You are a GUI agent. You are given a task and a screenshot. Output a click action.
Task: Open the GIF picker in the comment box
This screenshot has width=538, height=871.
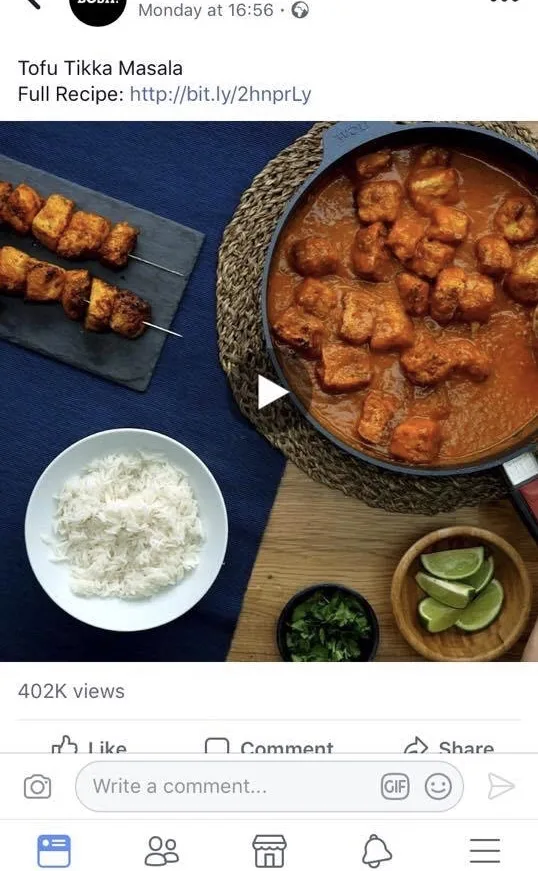[395, 786]
